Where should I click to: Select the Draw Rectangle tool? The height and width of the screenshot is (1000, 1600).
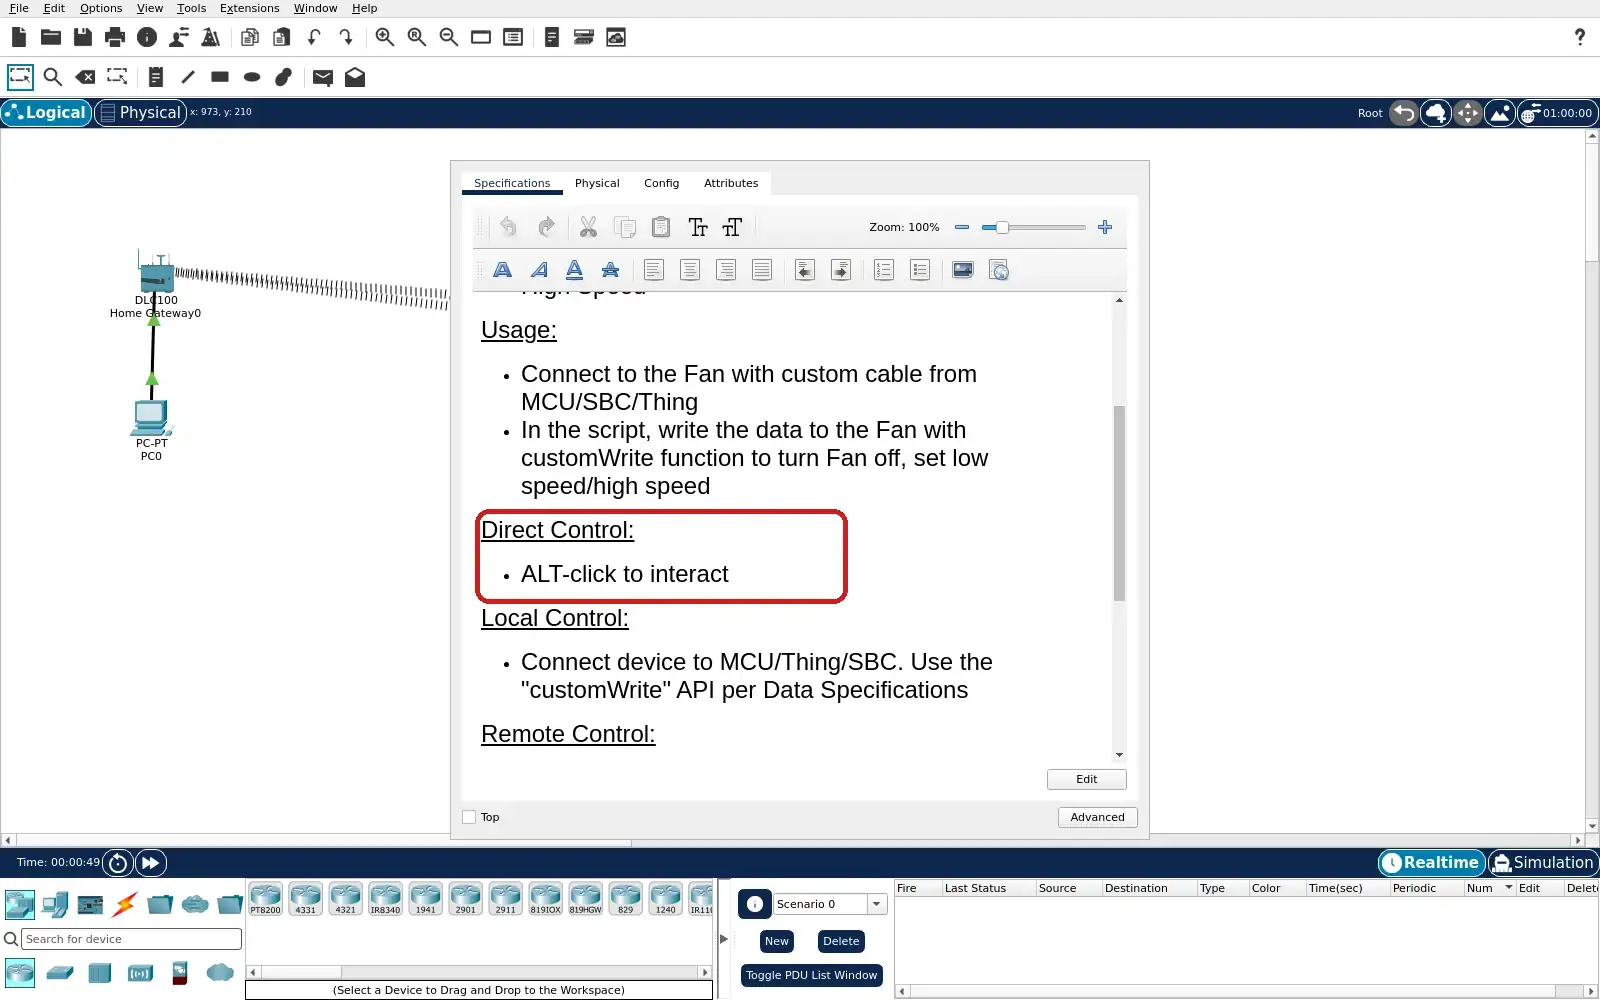tap(220, 77)
